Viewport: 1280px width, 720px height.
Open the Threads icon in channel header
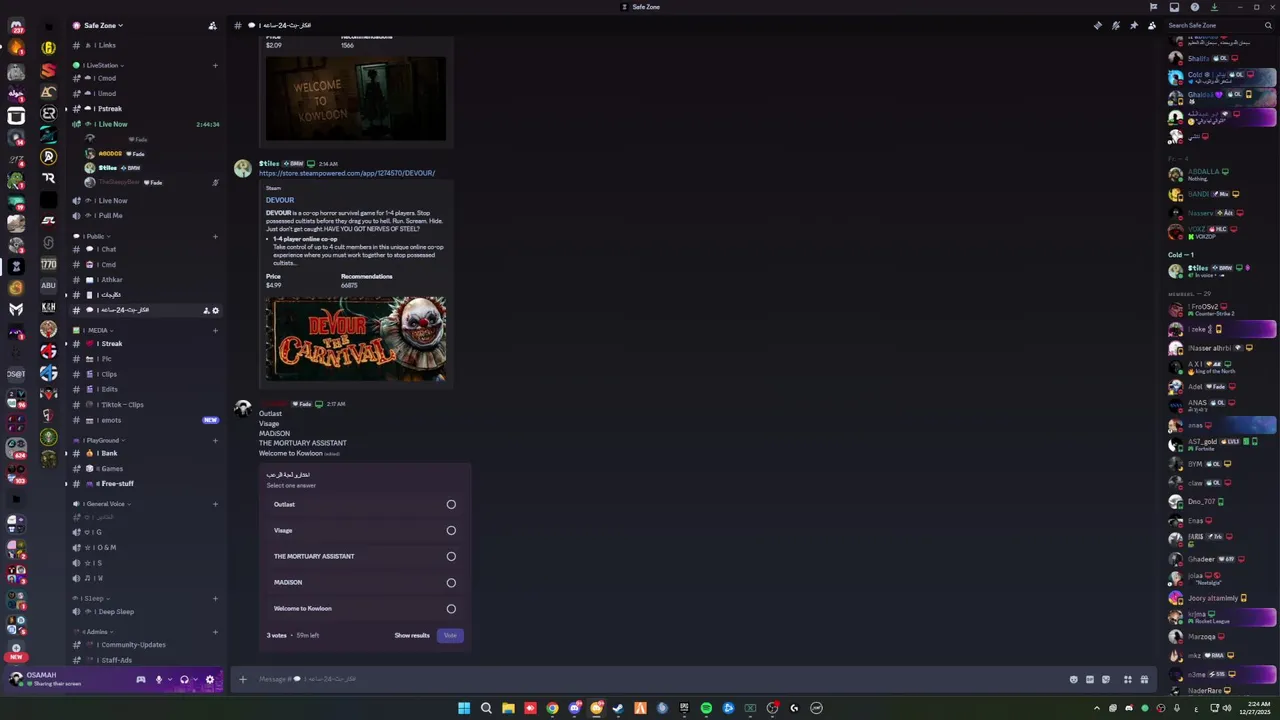point(1097,25)
